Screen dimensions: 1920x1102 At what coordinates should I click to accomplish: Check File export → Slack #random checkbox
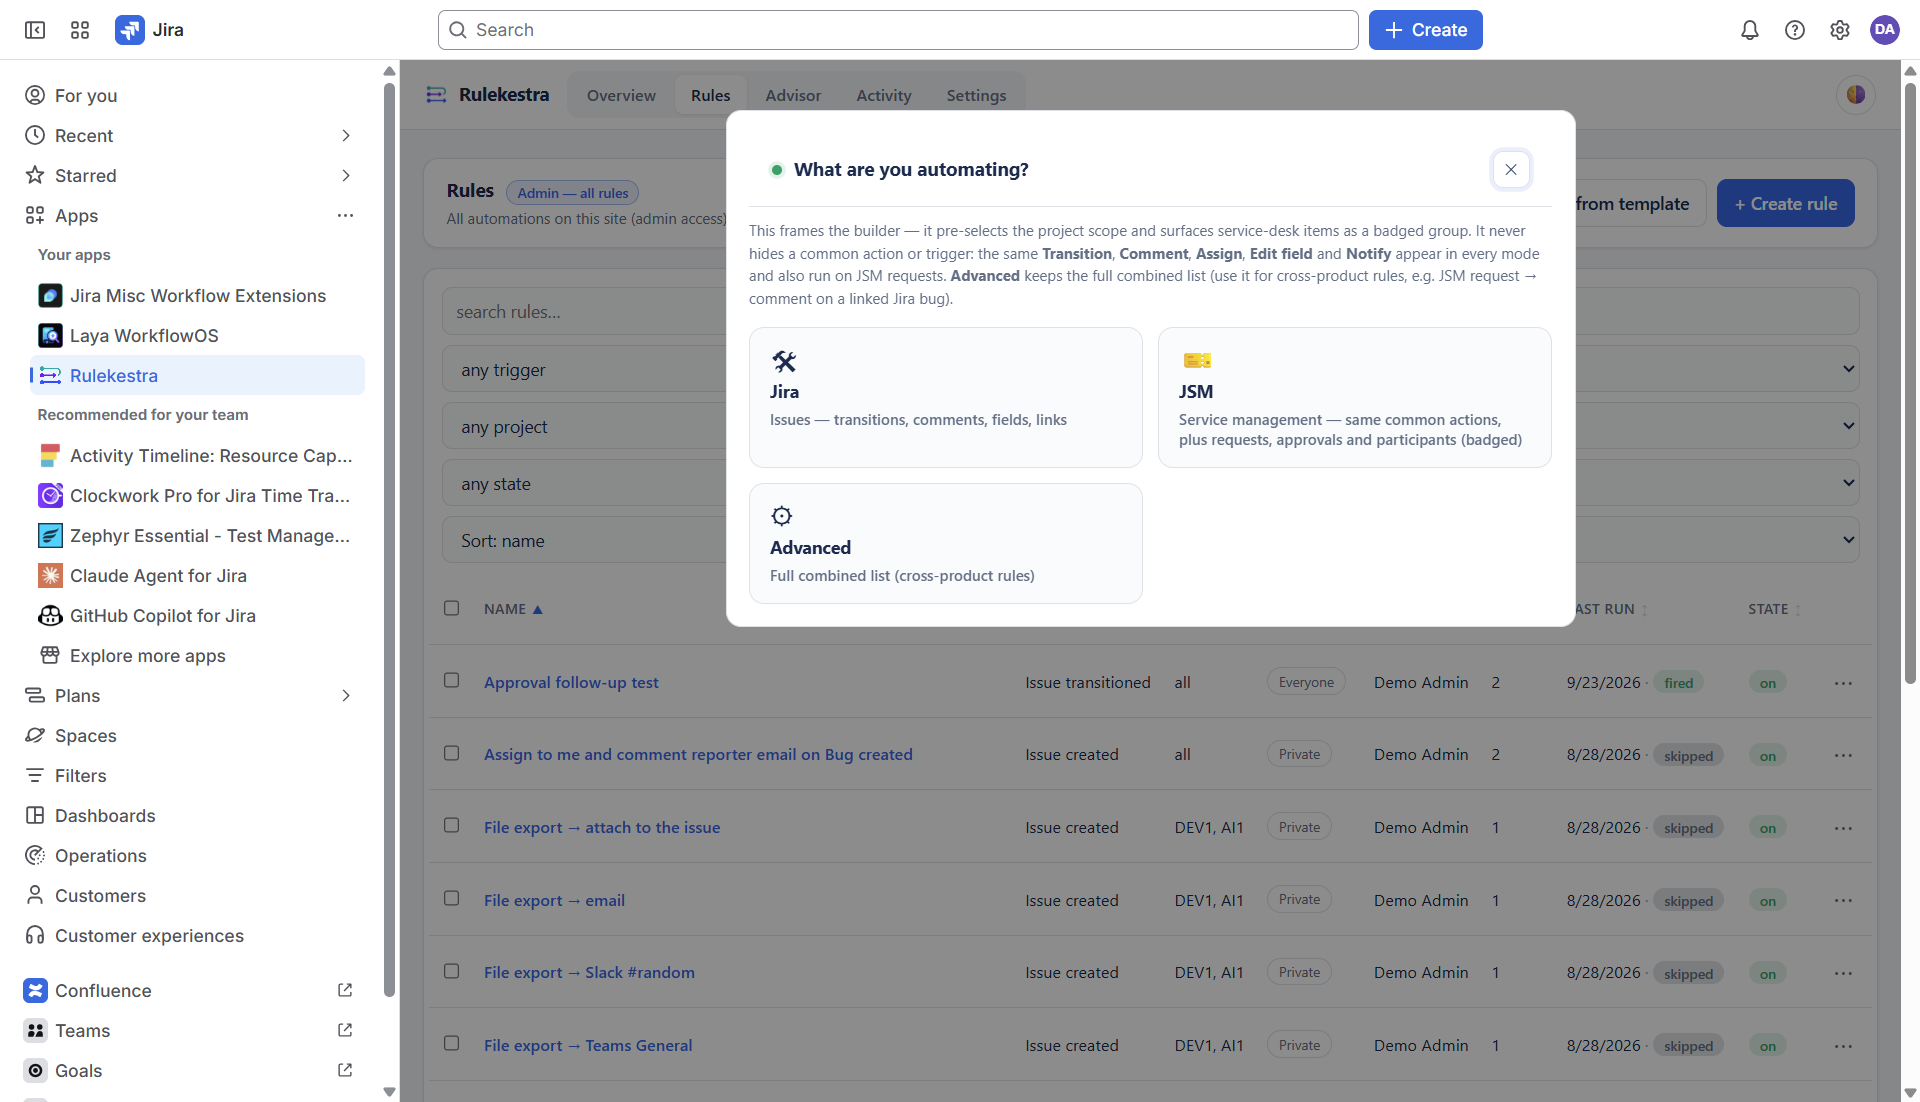452,971
